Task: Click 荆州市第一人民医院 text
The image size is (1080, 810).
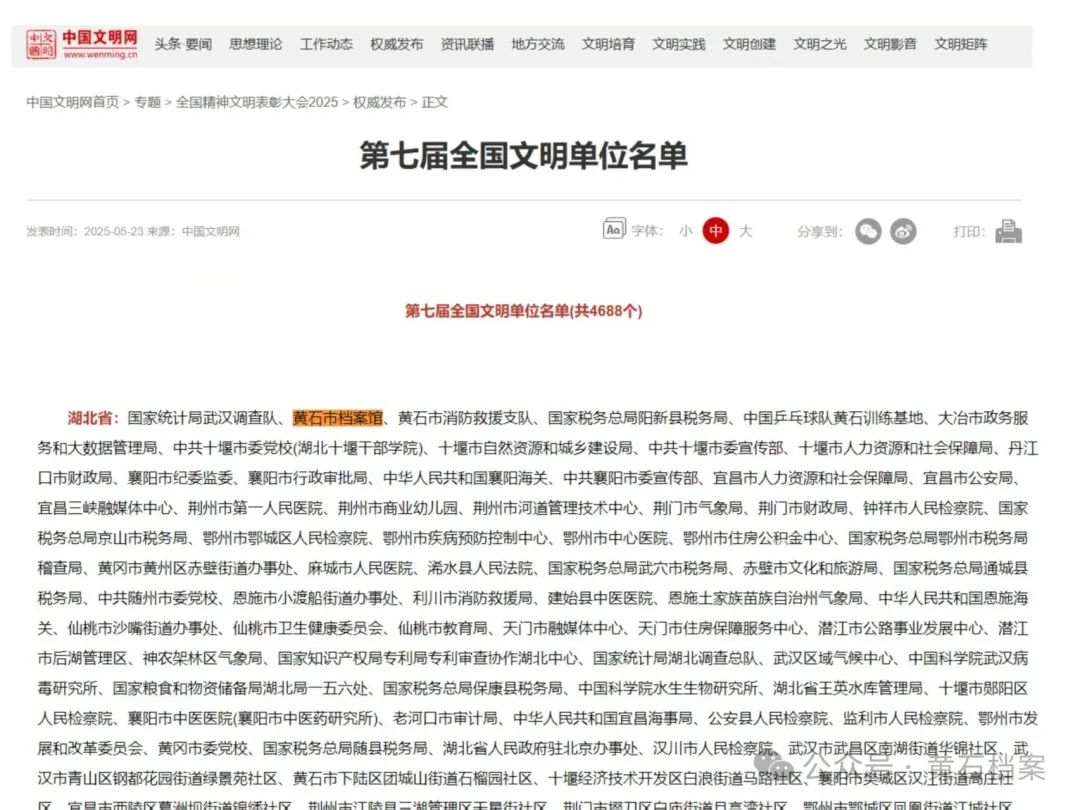Action: pyautogui.click(x=255, y=508)
